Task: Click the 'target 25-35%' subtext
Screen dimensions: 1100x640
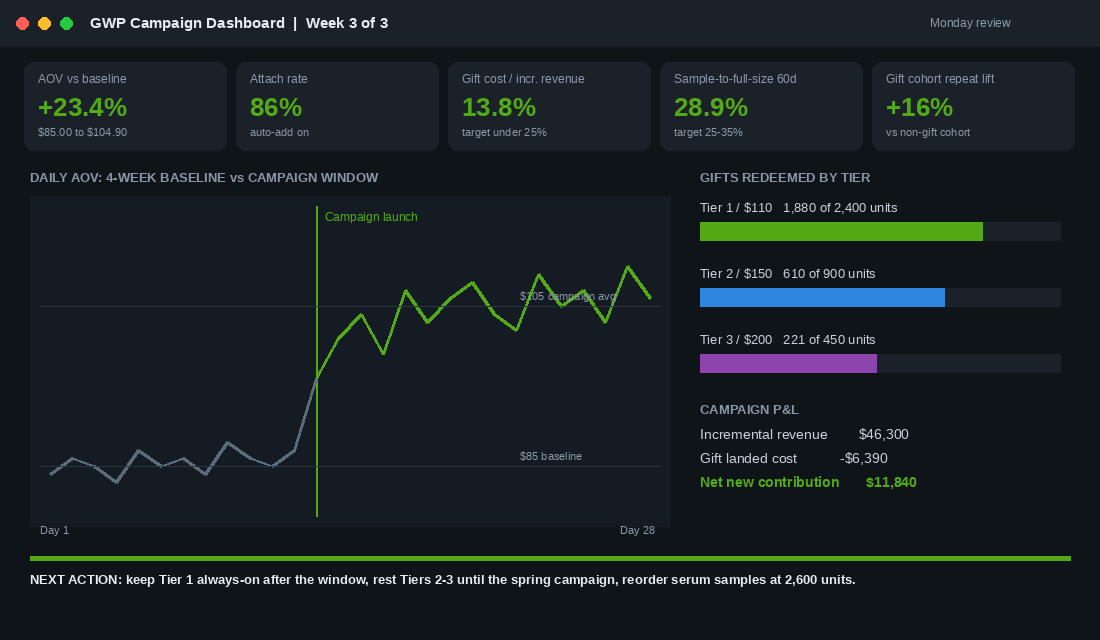Action: (x=708, y=132)
